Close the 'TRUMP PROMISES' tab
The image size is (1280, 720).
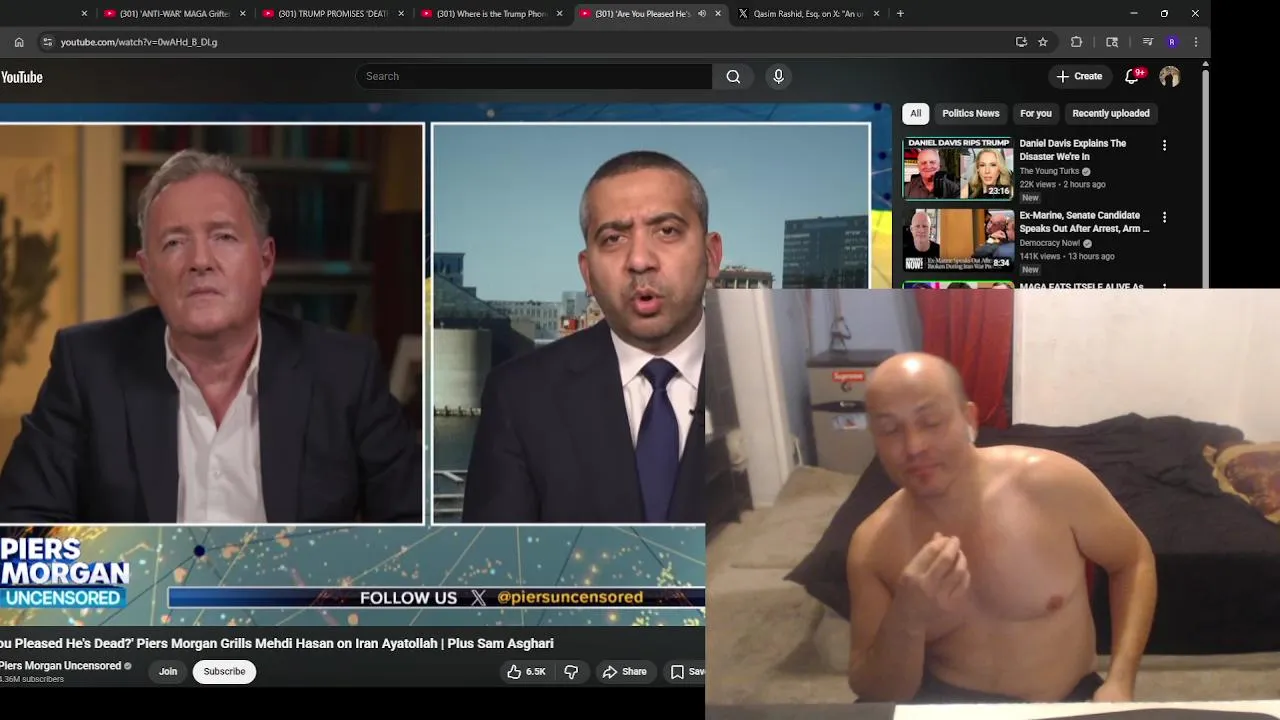401,14
